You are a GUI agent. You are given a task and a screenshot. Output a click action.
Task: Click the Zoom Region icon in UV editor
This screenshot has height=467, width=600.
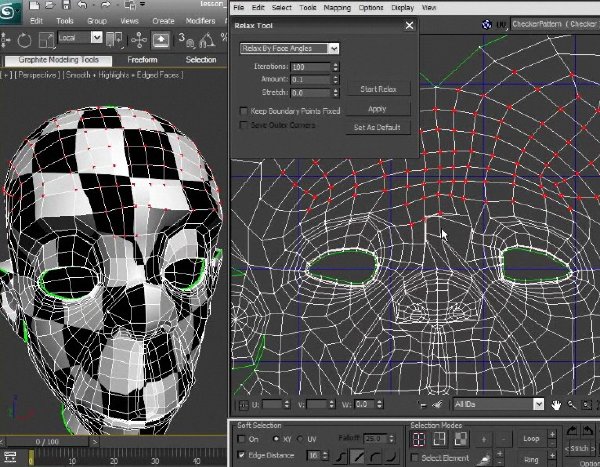pos(586,405)
